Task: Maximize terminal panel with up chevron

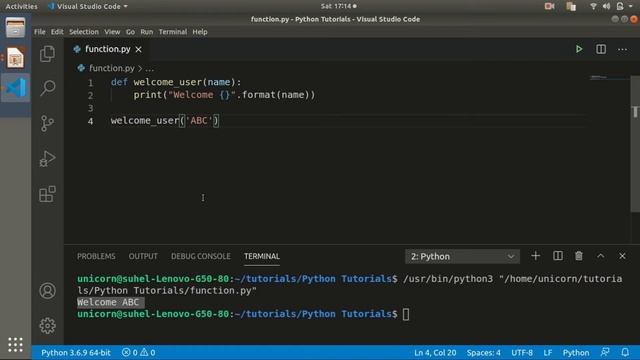Action: click(x=600, y=256)
